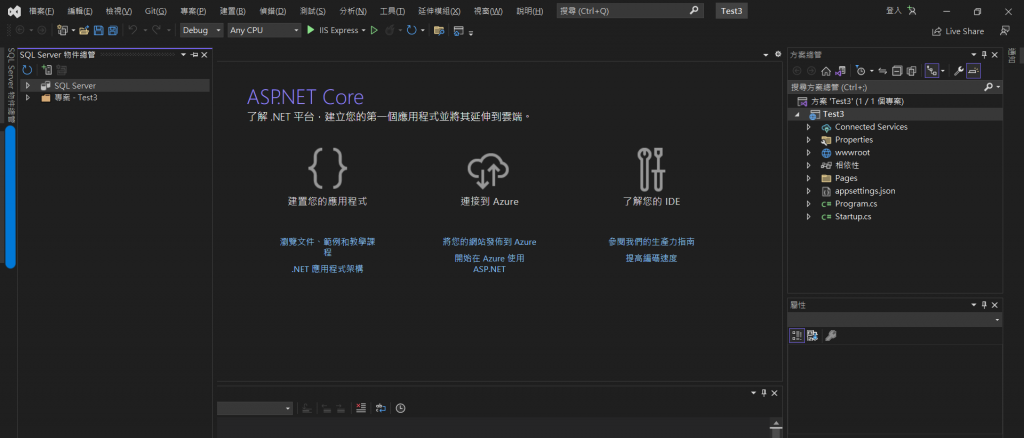The width and height of the screenshot is (1024, 438).
Task: Click Pending Changes Filter clock icon
Action: click(x=861, y=70)
